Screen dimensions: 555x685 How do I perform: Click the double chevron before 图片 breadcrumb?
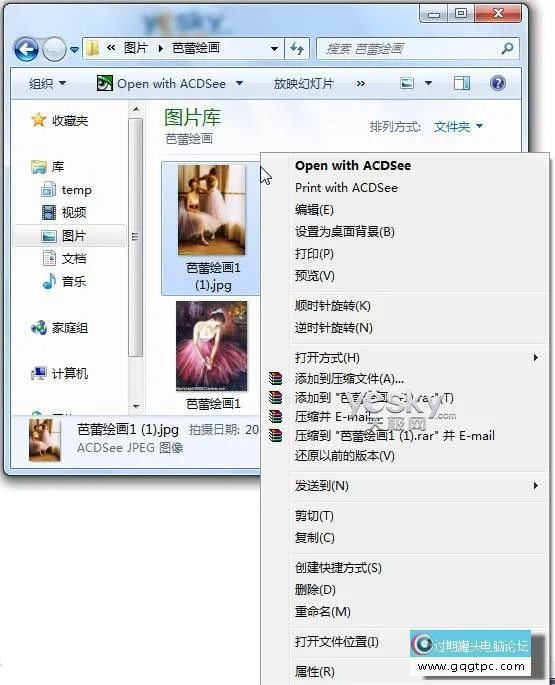point(111,48)
